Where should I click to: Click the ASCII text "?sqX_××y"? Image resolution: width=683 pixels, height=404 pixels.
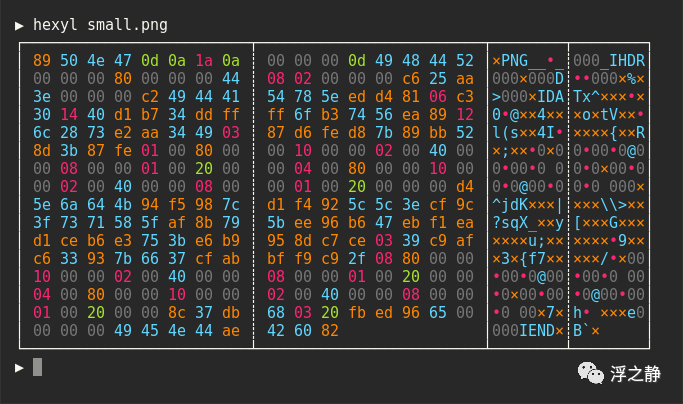[528, 223]
